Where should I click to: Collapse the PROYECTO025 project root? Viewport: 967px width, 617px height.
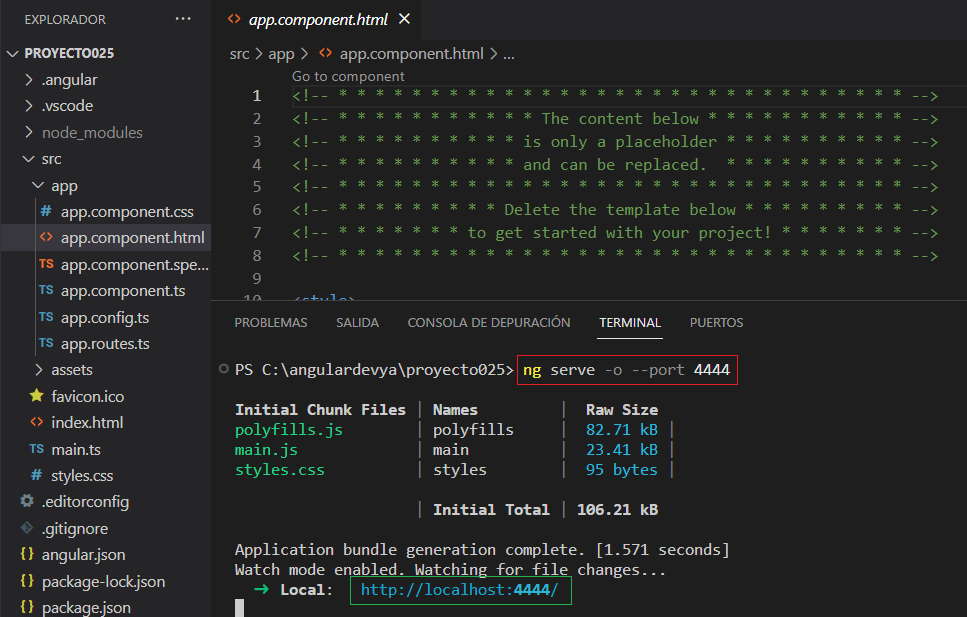click(12, 54)
